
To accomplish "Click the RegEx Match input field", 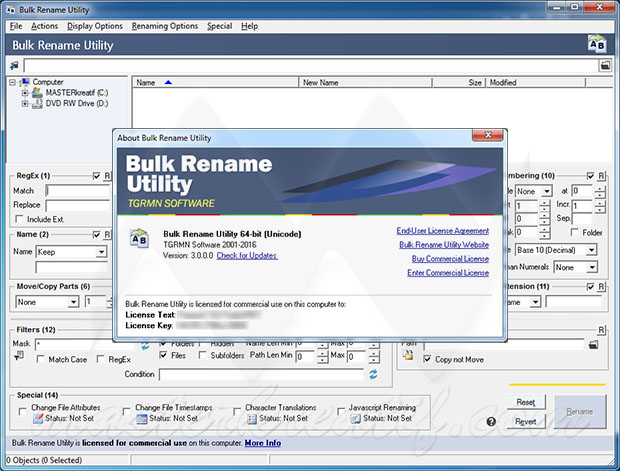I will pyautogui.click(x=78, y=191).
